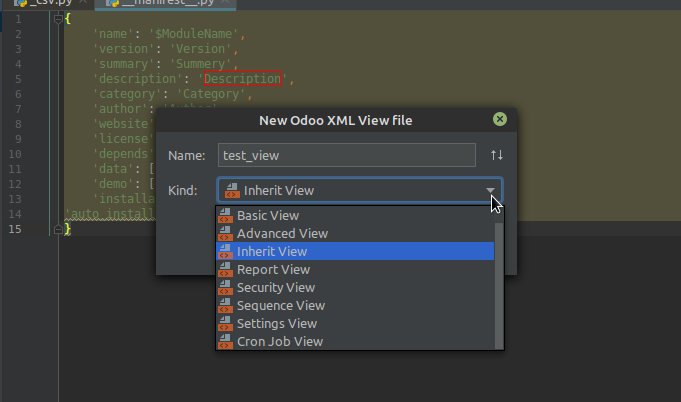Click the Report View XML file icon

click(225, 270)
